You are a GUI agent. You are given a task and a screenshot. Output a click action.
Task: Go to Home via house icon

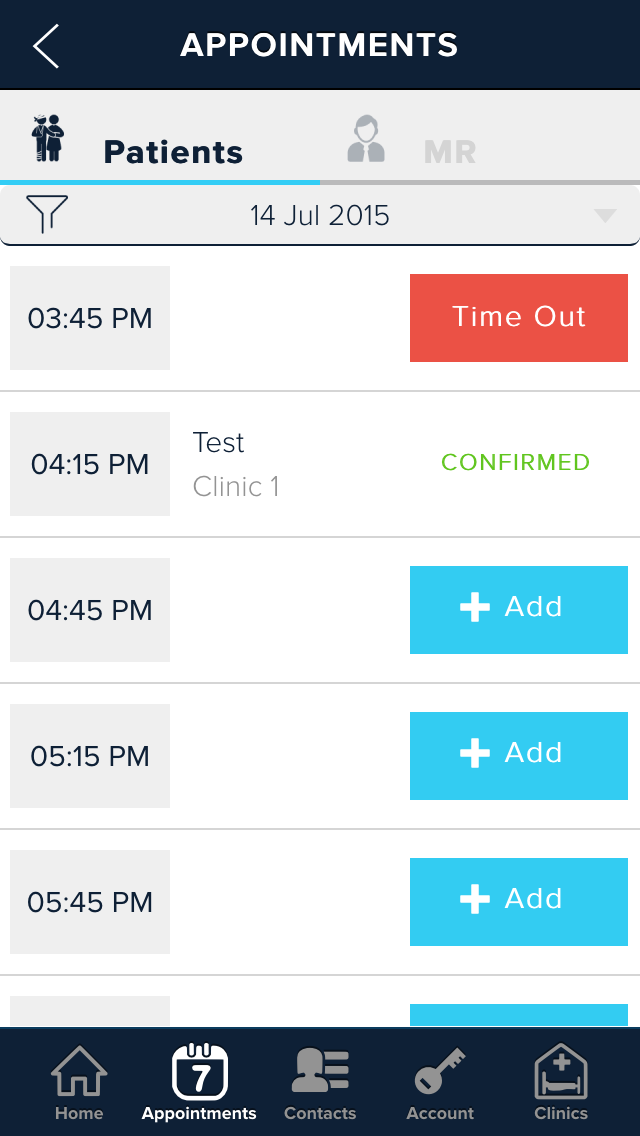click(x=79, y=1074)
